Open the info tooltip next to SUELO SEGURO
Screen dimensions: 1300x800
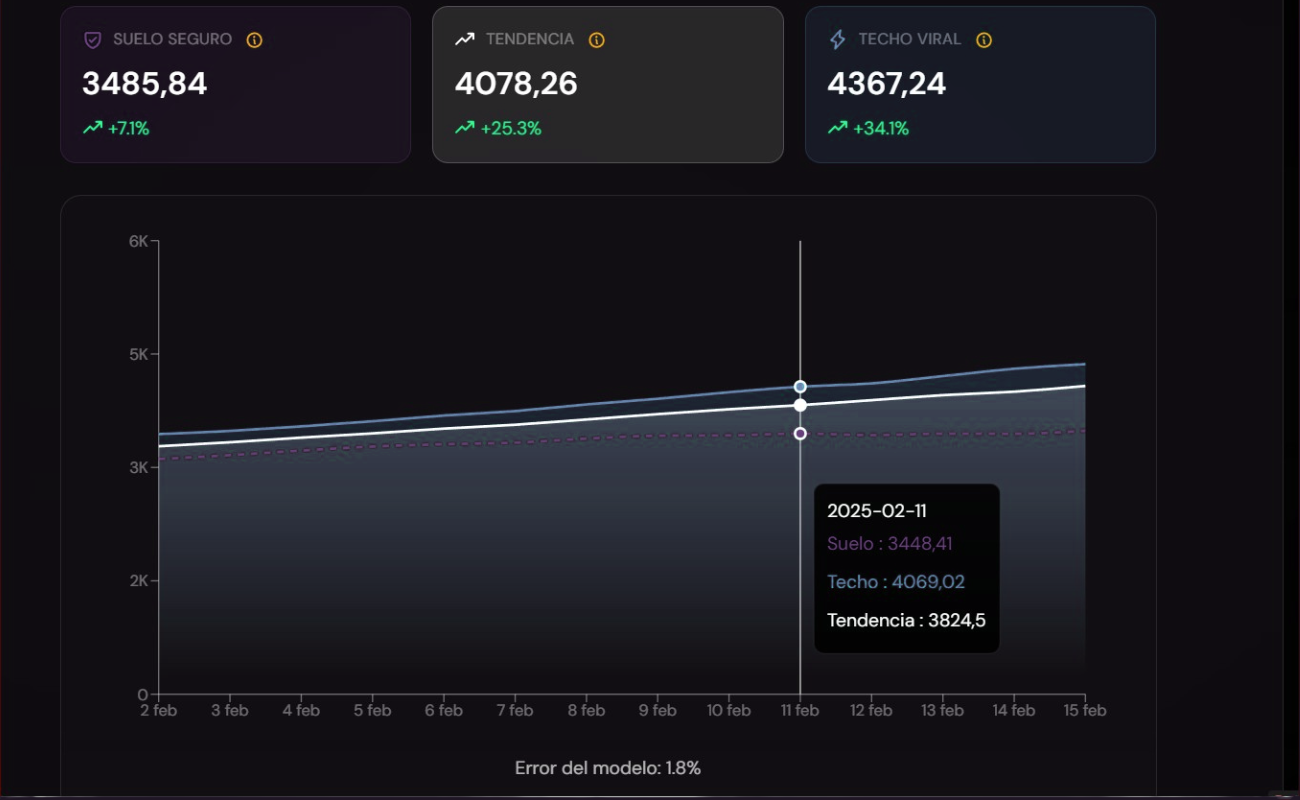coord(253,40)
